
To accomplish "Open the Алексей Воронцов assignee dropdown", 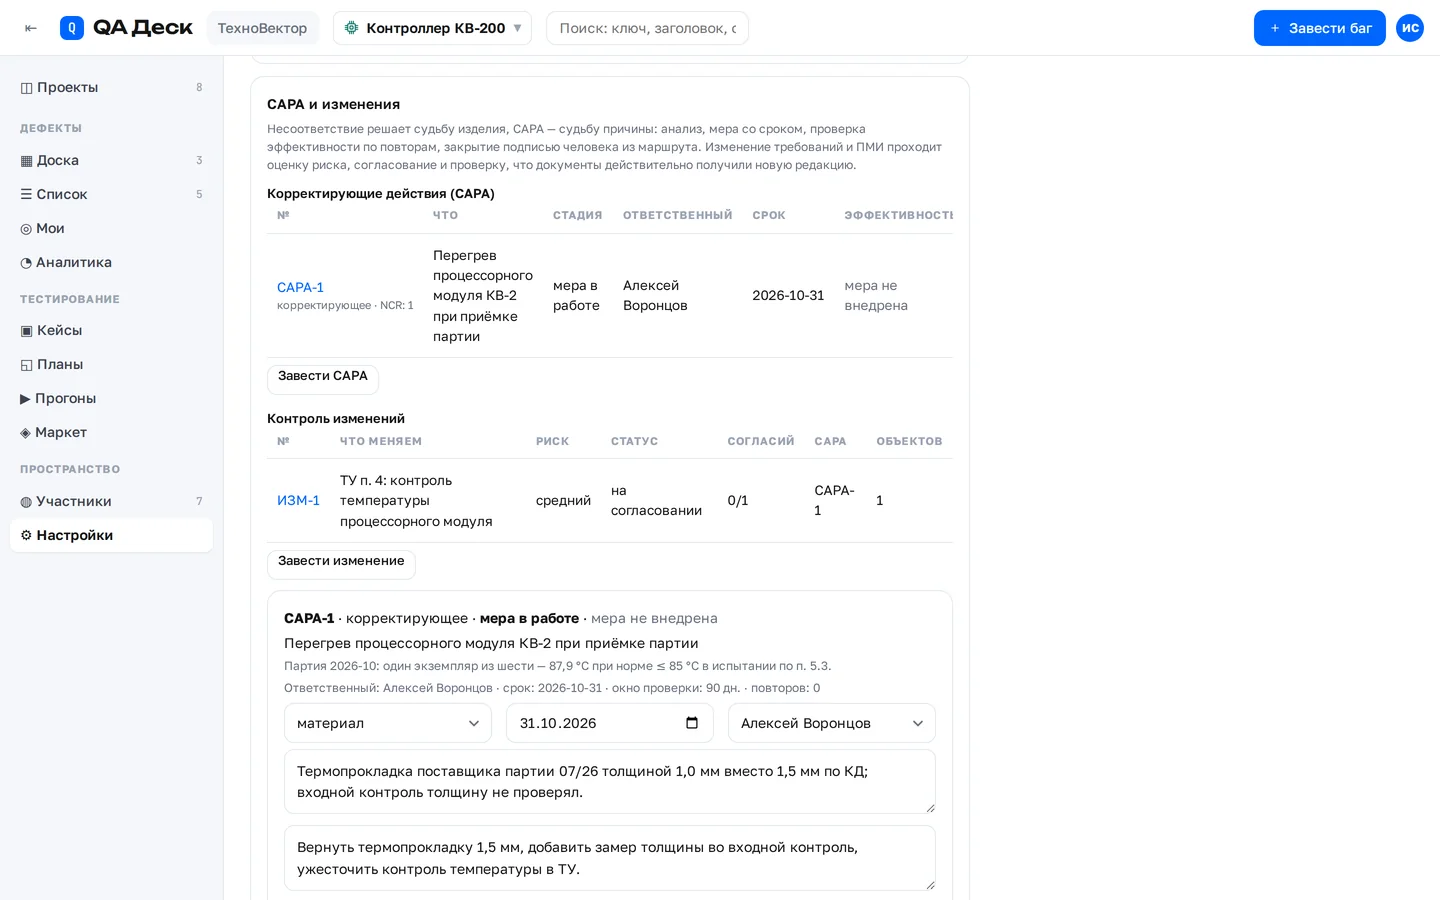I will click(832, 723).
